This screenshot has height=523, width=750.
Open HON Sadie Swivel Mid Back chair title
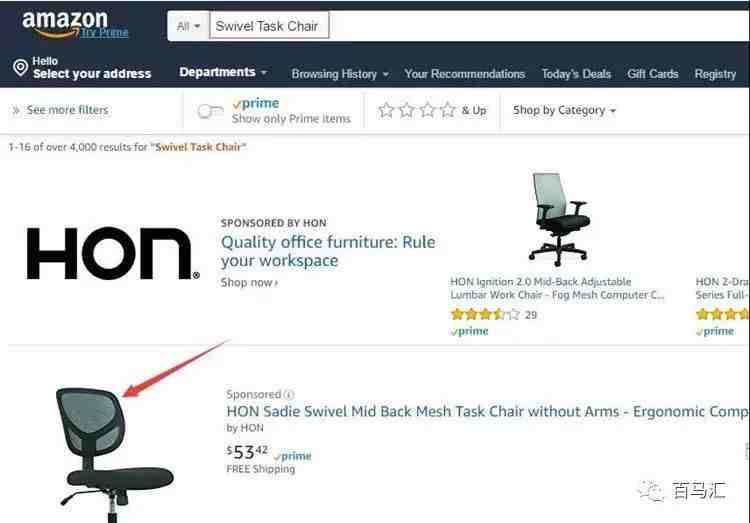click(x=488, y=411)
